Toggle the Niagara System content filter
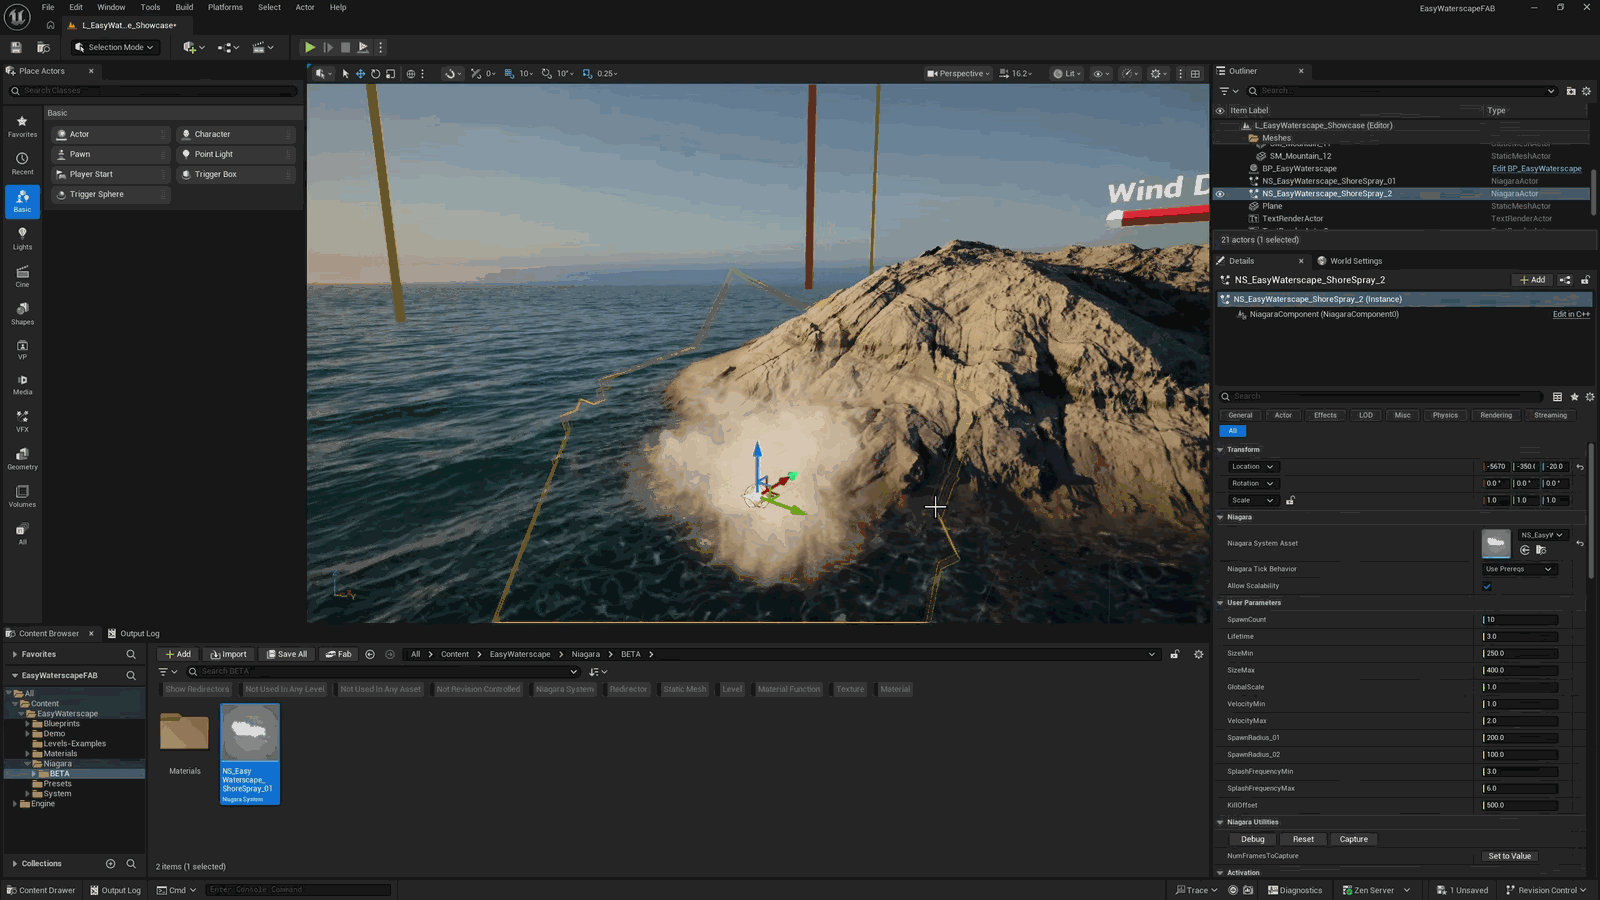 click(564, 689)
